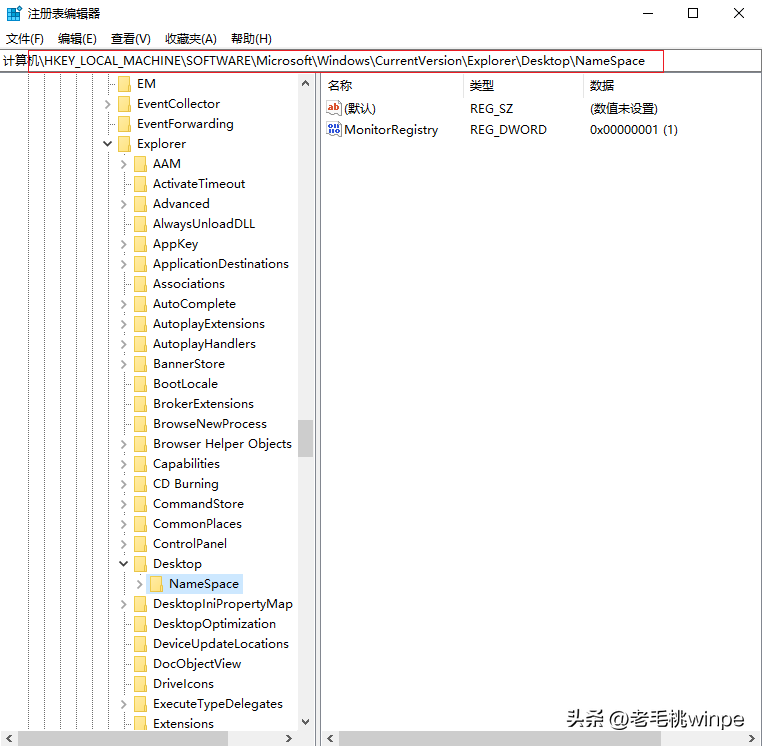The width and height of the screenshot is (762, 746).
Task: Minimize the Registry Editor window
Action: coord(648,13)
